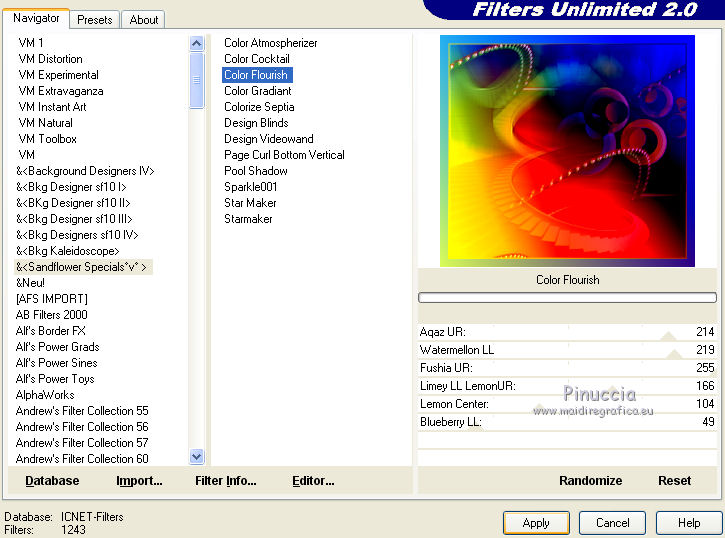This screenshot has height=538, width=725.
Task: Select the Sparkle001 filter
Action: [251, 187]
